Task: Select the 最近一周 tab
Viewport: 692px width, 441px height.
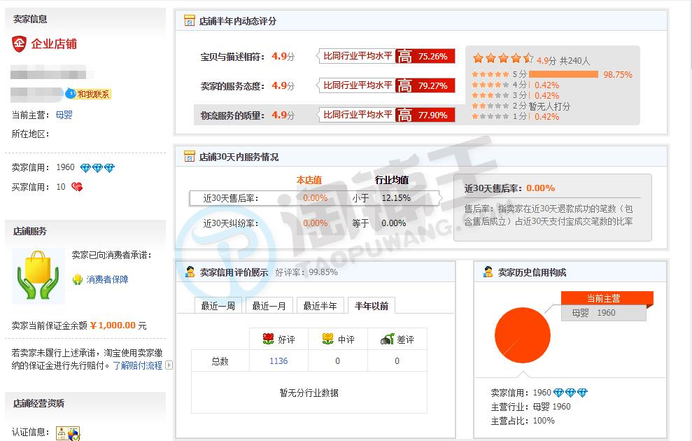Action: coord(217,306)
